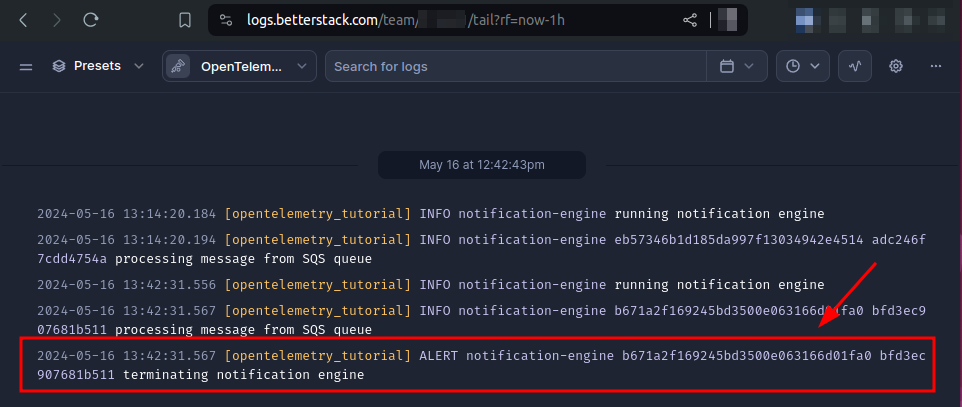The image size is (962, 407).
Task: Toggle the live tail activity icon
Action: click(x=855, y=66)
